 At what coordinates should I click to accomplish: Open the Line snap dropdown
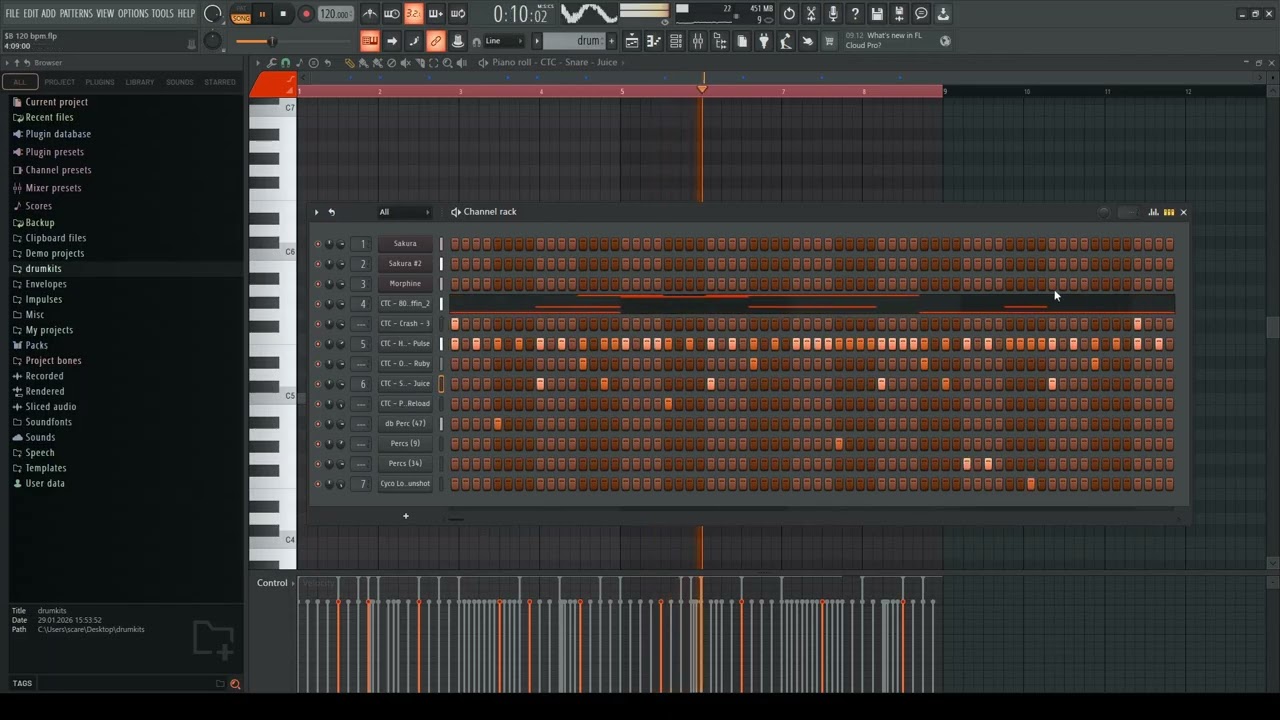505,41
